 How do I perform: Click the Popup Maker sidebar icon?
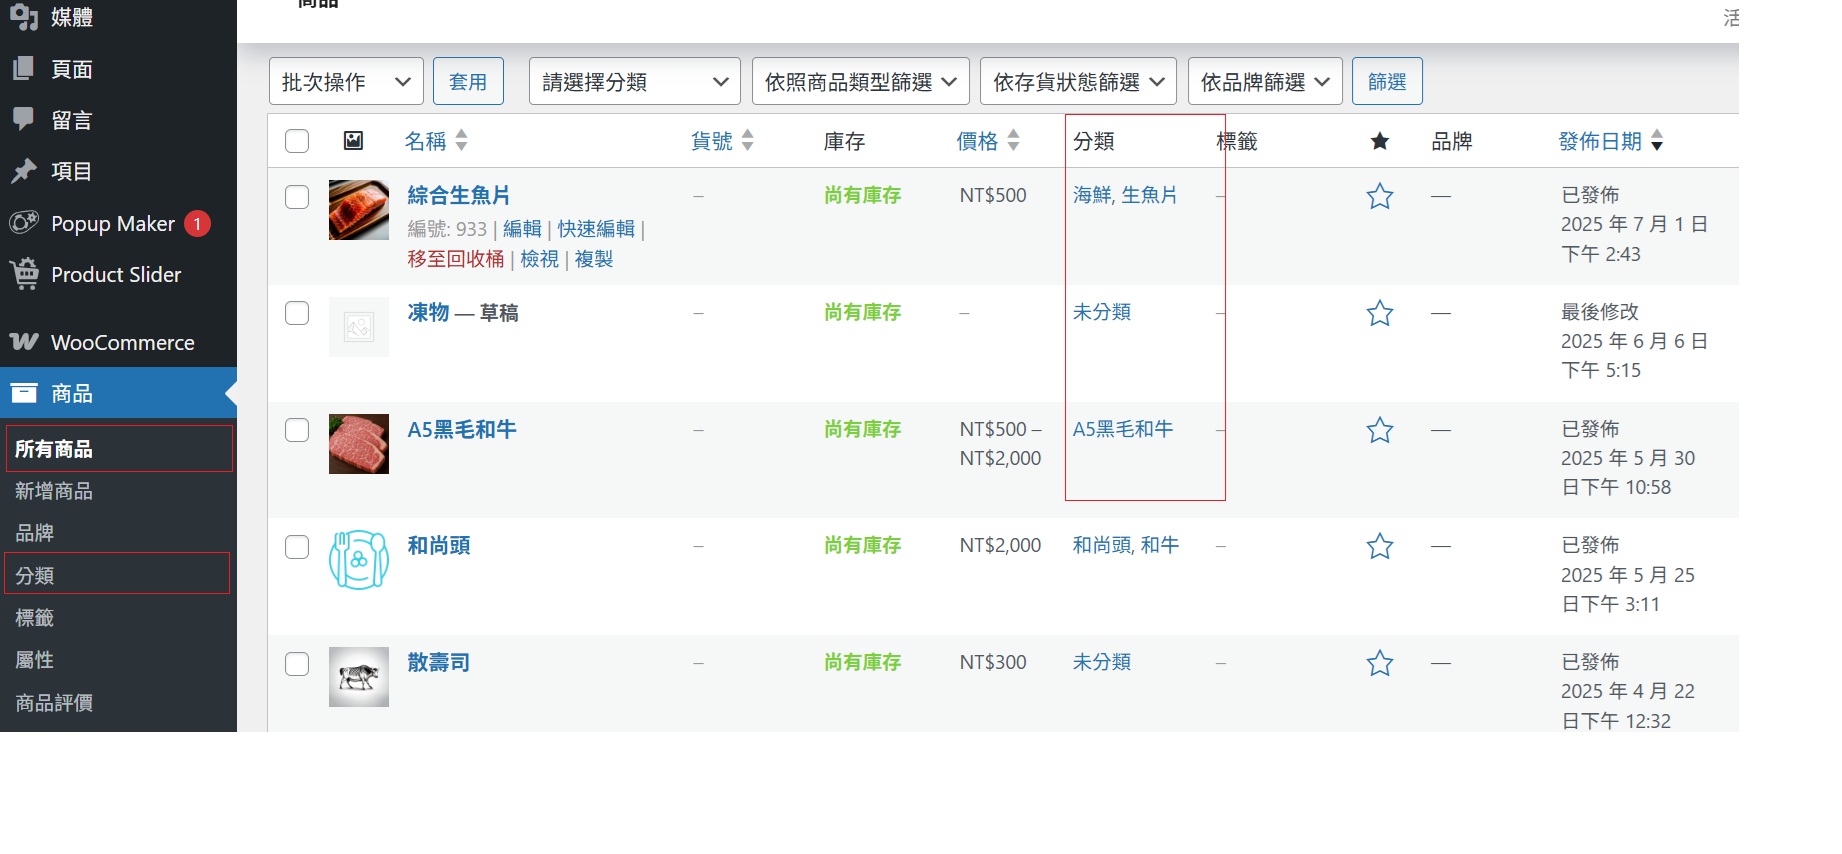(24, 222)
